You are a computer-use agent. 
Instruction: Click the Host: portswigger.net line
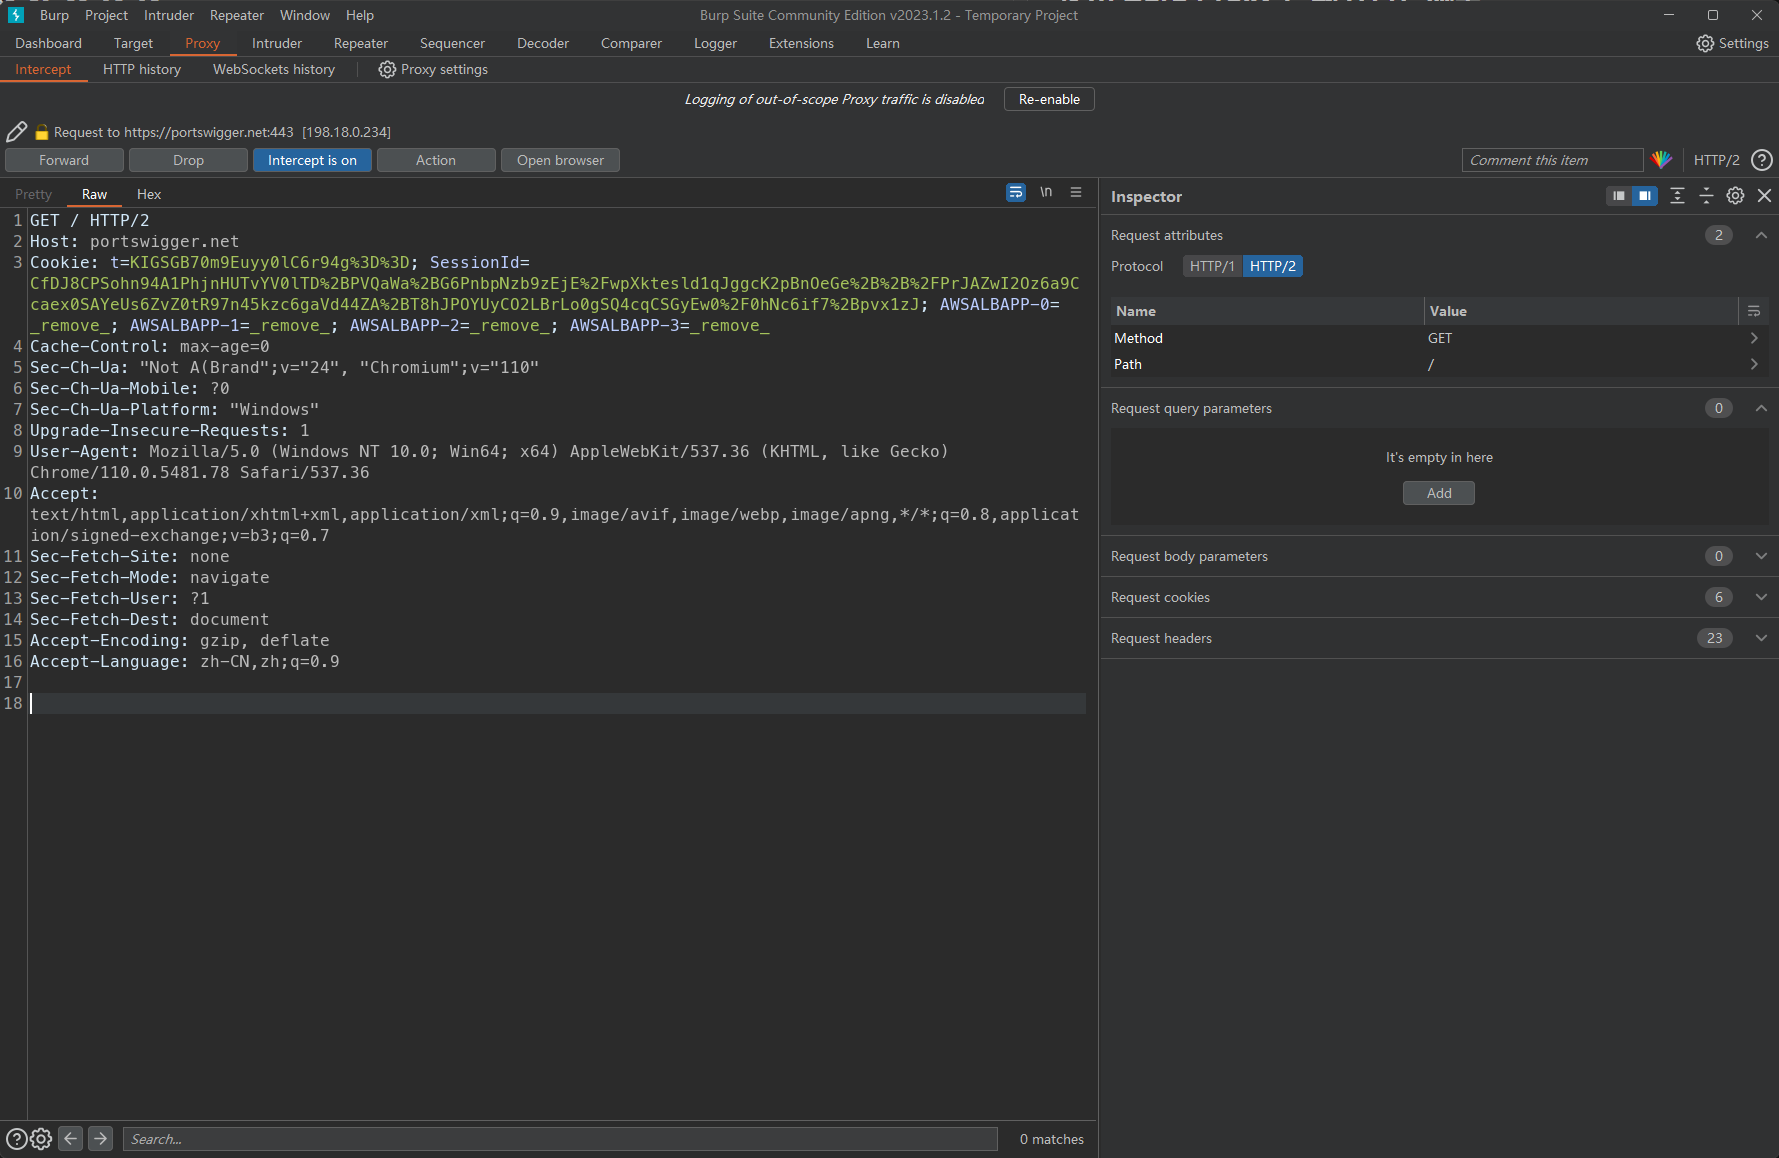[134, 241]
